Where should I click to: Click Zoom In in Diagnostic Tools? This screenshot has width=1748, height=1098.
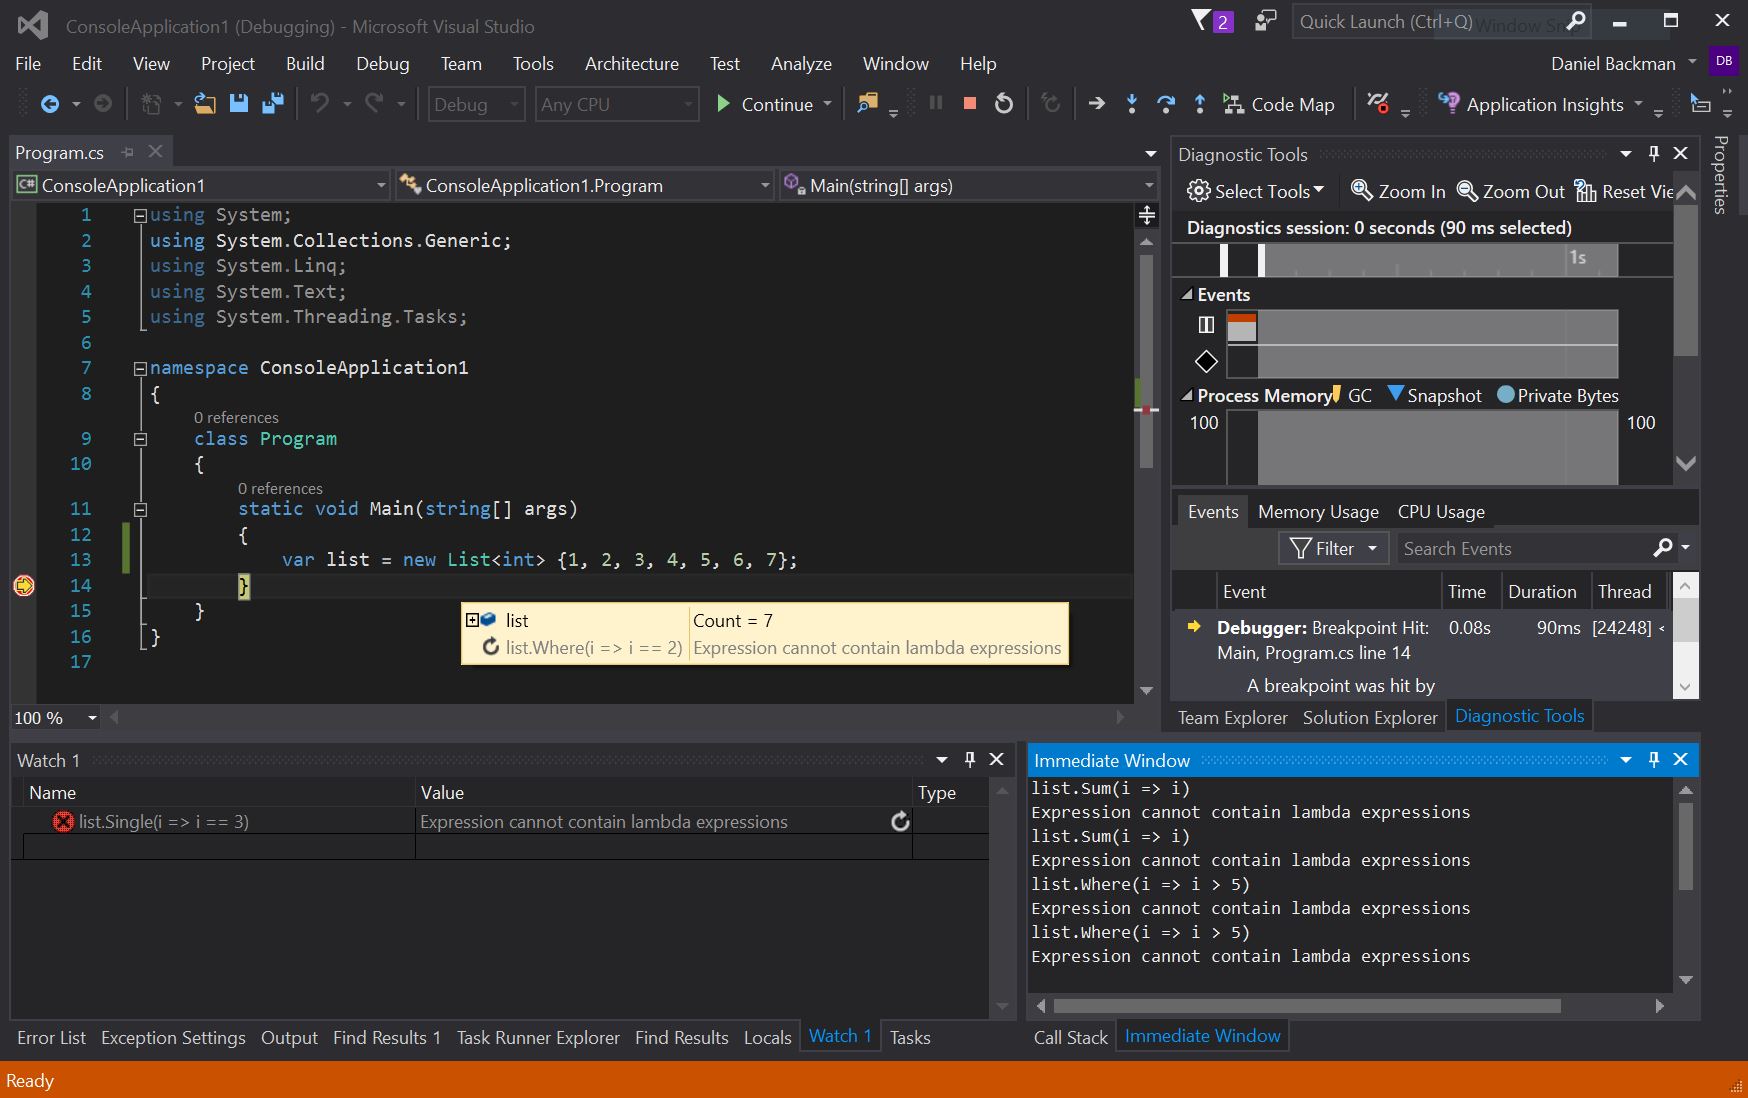click(1398, 191)
